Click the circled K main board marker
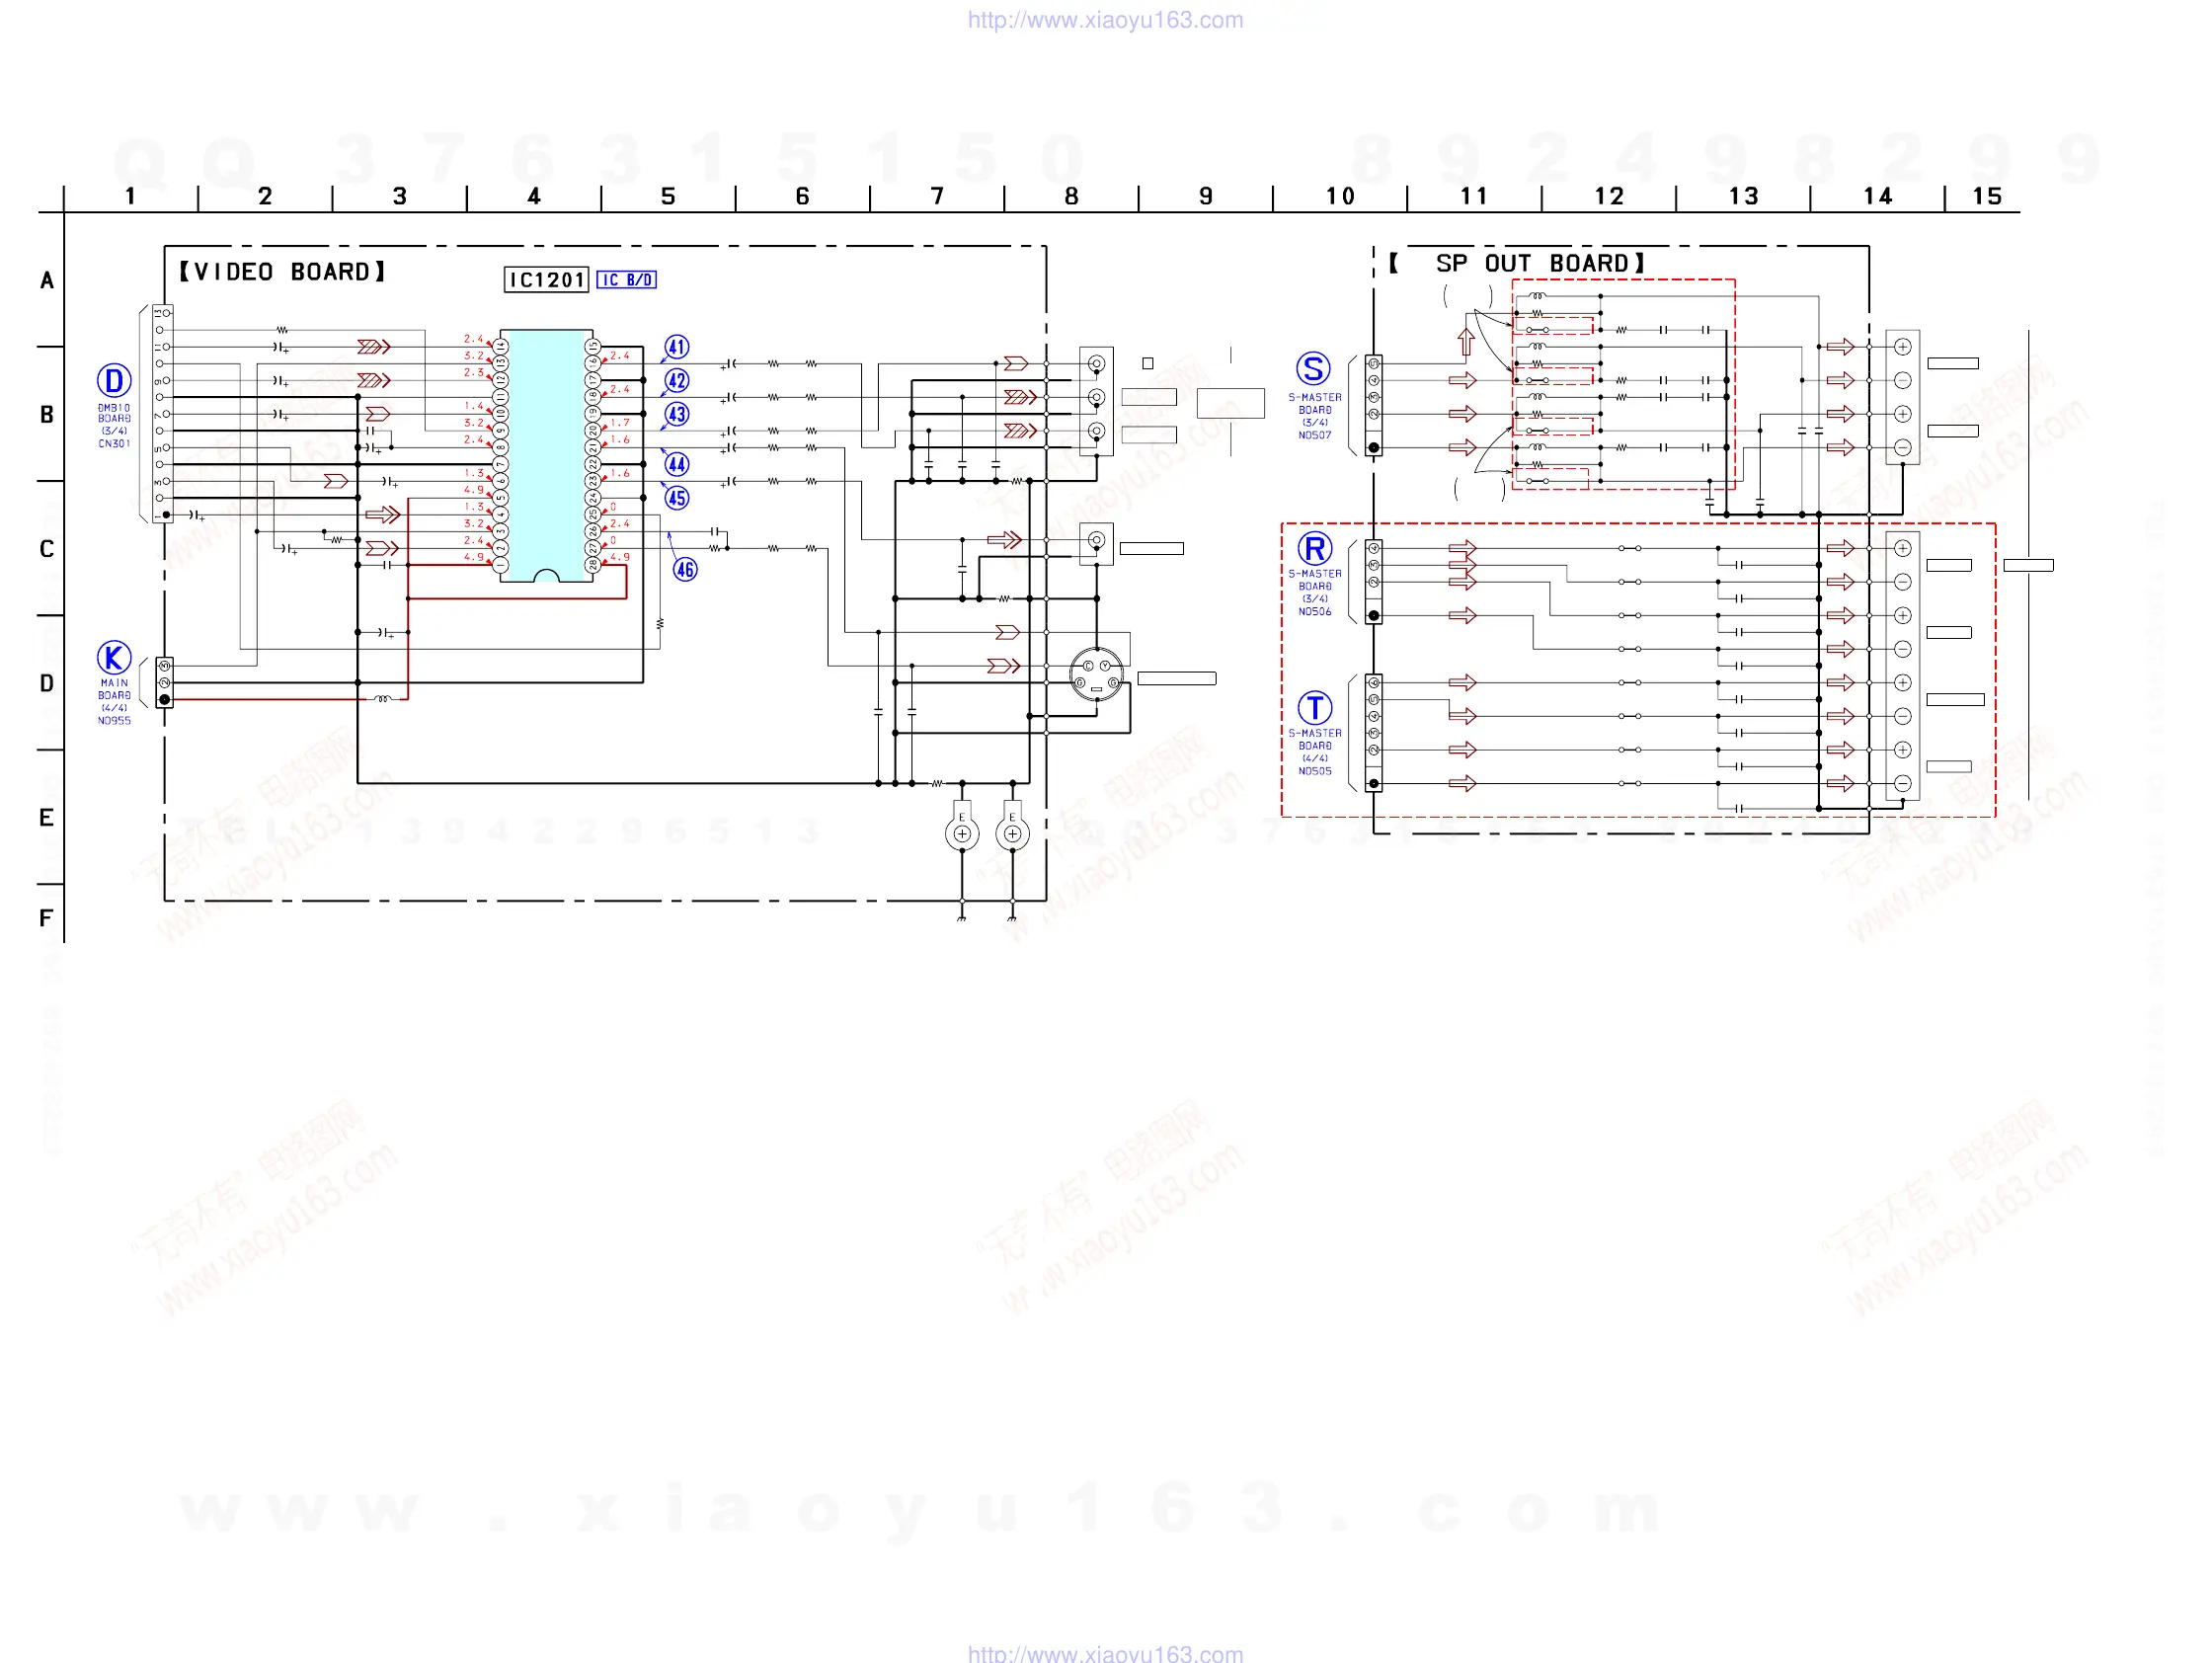This screenshot has height=1663, width=2212. click(114, 658)
